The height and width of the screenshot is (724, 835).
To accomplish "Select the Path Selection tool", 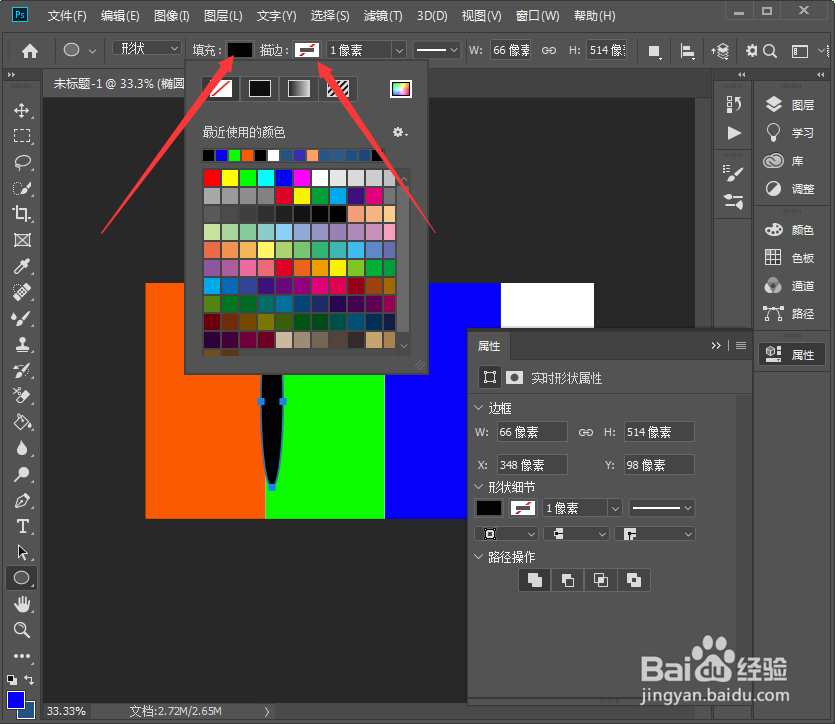I will (22, 552).
